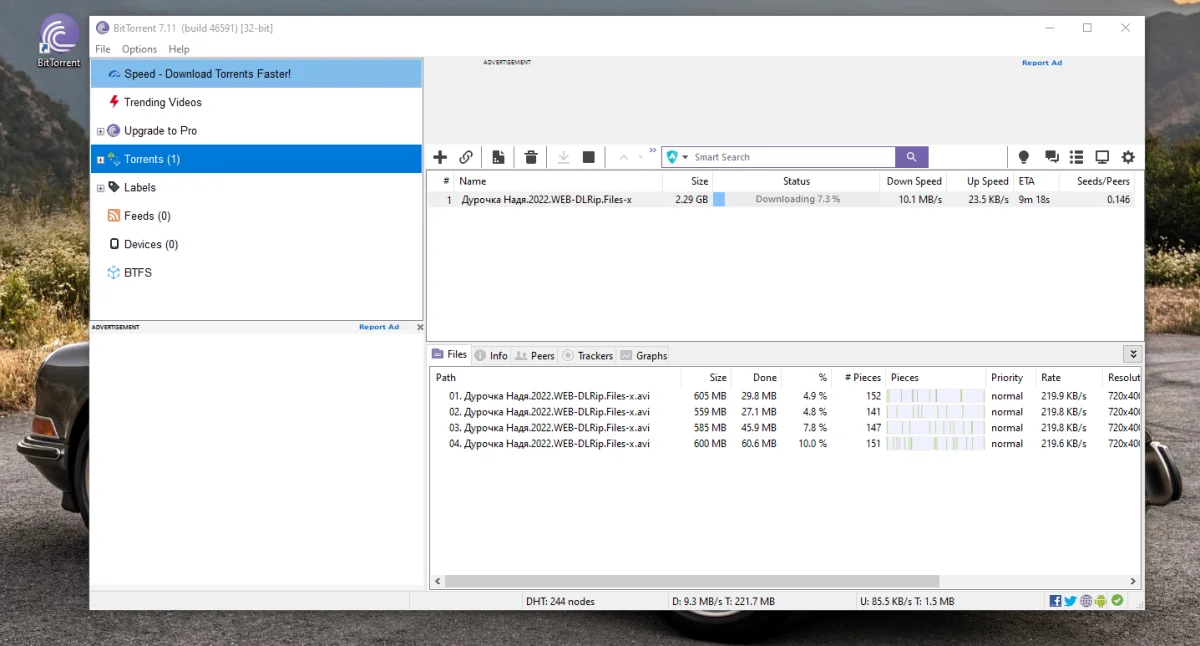Click the lightbulb icon in the toolbar
This screenshot has width=1200, height=646.
(1023, 157)
